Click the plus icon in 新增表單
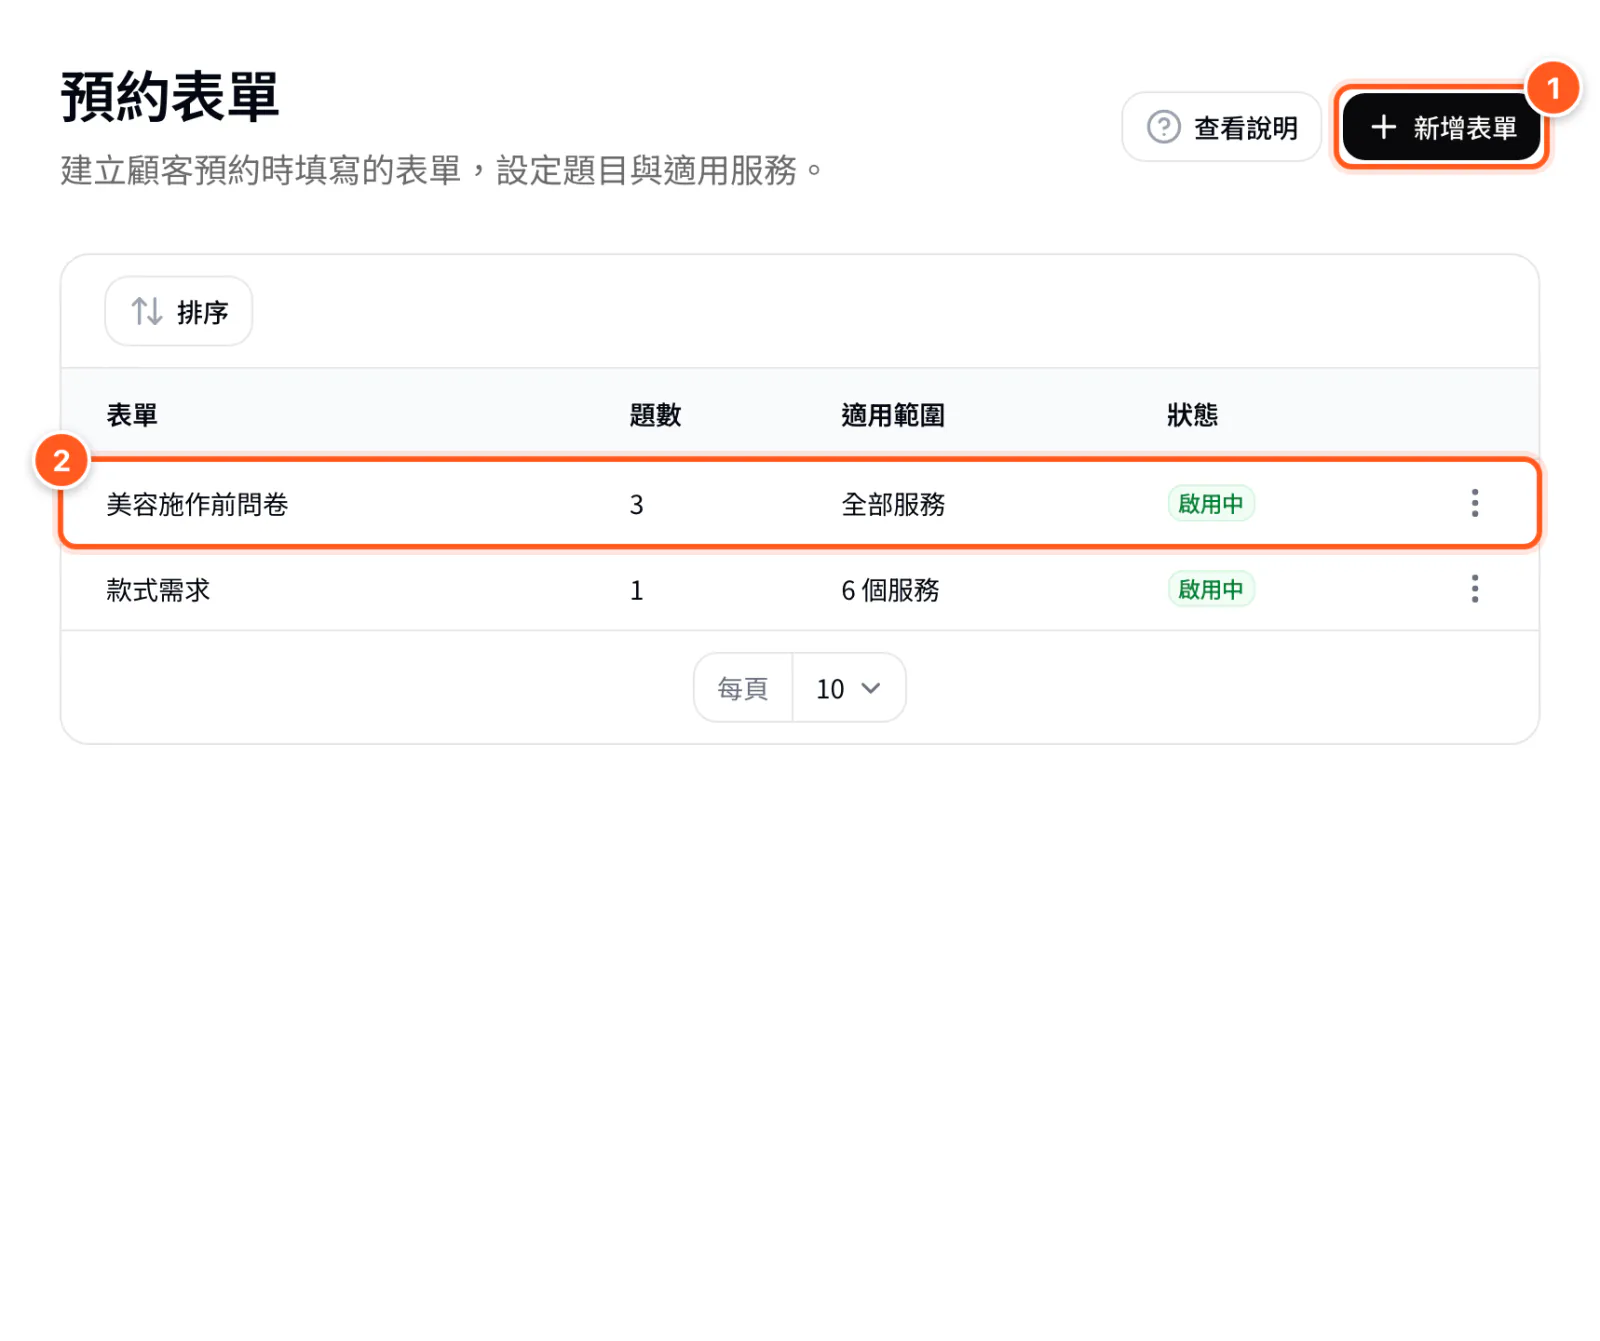Image resolution: width=1600 pixels, height=1341 pixels. (1383, 127)
